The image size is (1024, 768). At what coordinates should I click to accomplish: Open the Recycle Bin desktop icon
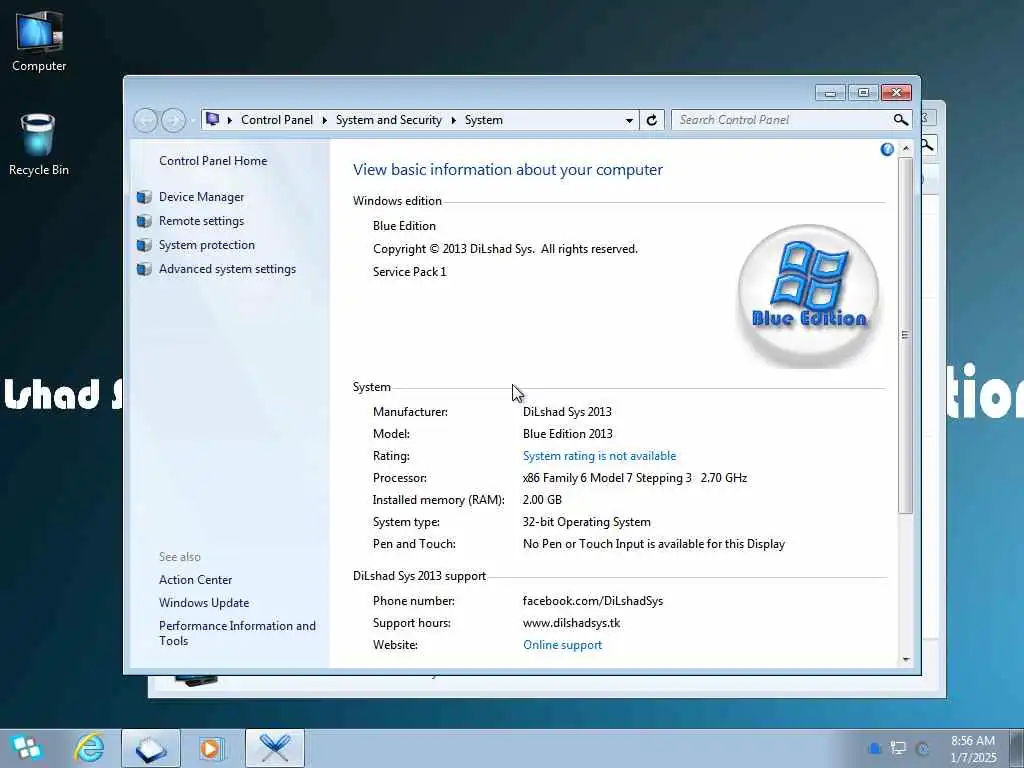[x=38, y=144]
